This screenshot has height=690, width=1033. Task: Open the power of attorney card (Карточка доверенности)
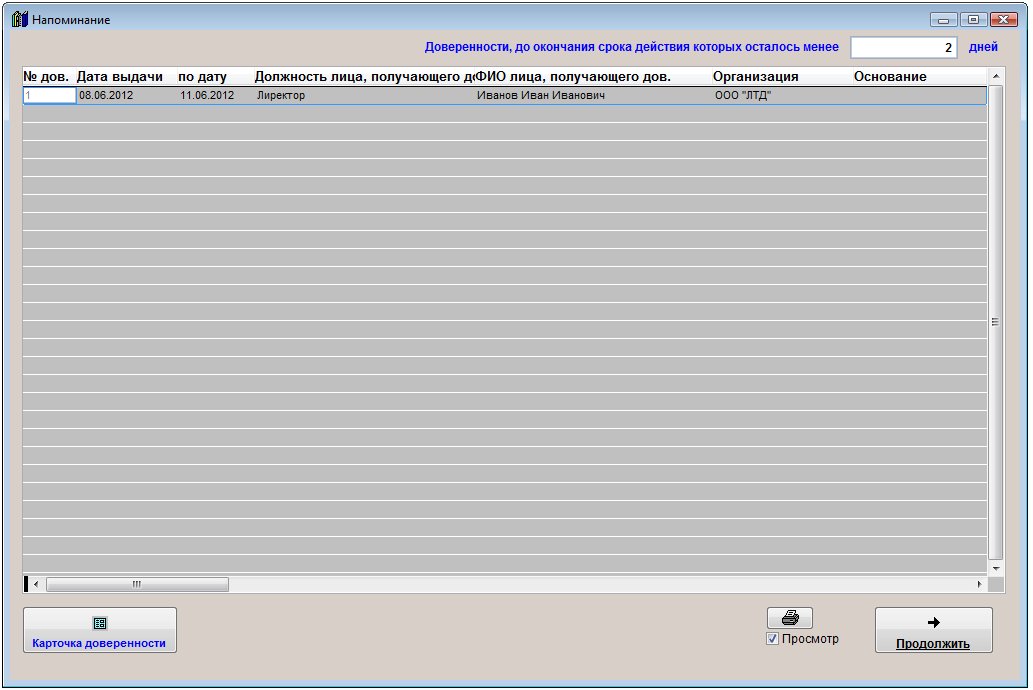click(99, 630)
